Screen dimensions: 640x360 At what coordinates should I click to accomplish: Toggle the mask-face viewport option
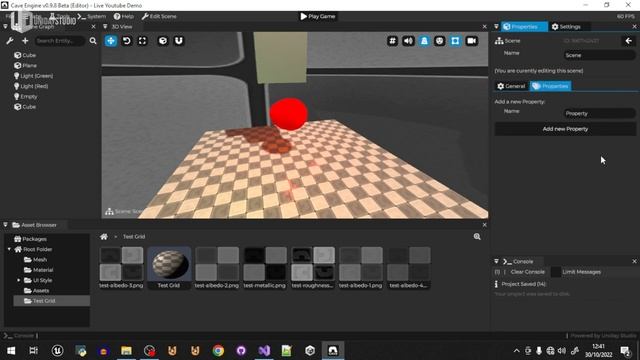440,41
